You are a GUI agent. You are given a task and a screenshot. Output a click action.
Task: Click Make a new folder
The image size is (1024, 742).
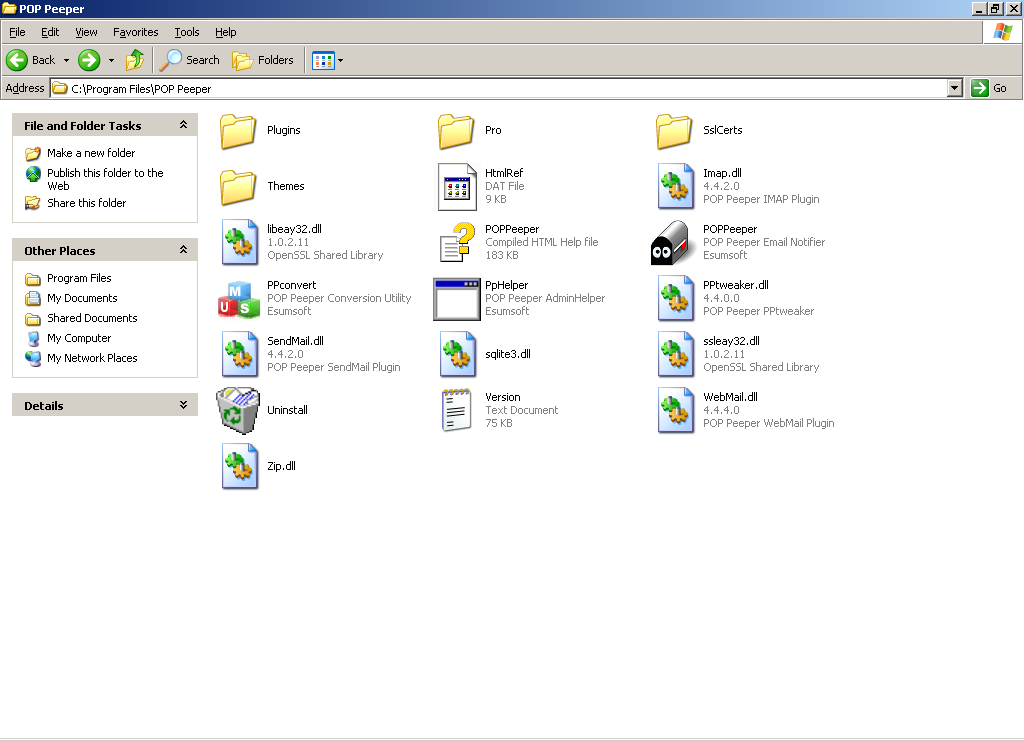click(x=91, y=153)
